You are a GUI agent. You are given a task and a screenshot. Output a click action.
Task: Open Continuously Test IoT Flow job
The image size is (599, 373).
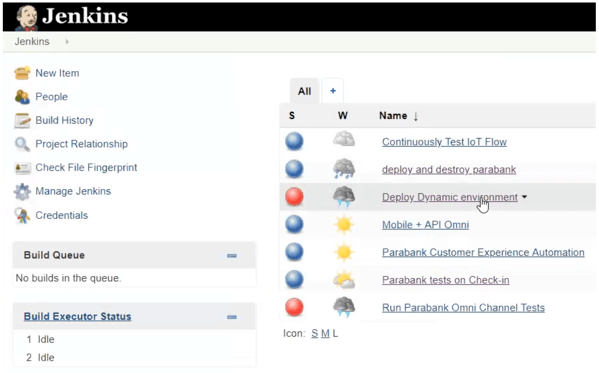(x=444, y=142)
